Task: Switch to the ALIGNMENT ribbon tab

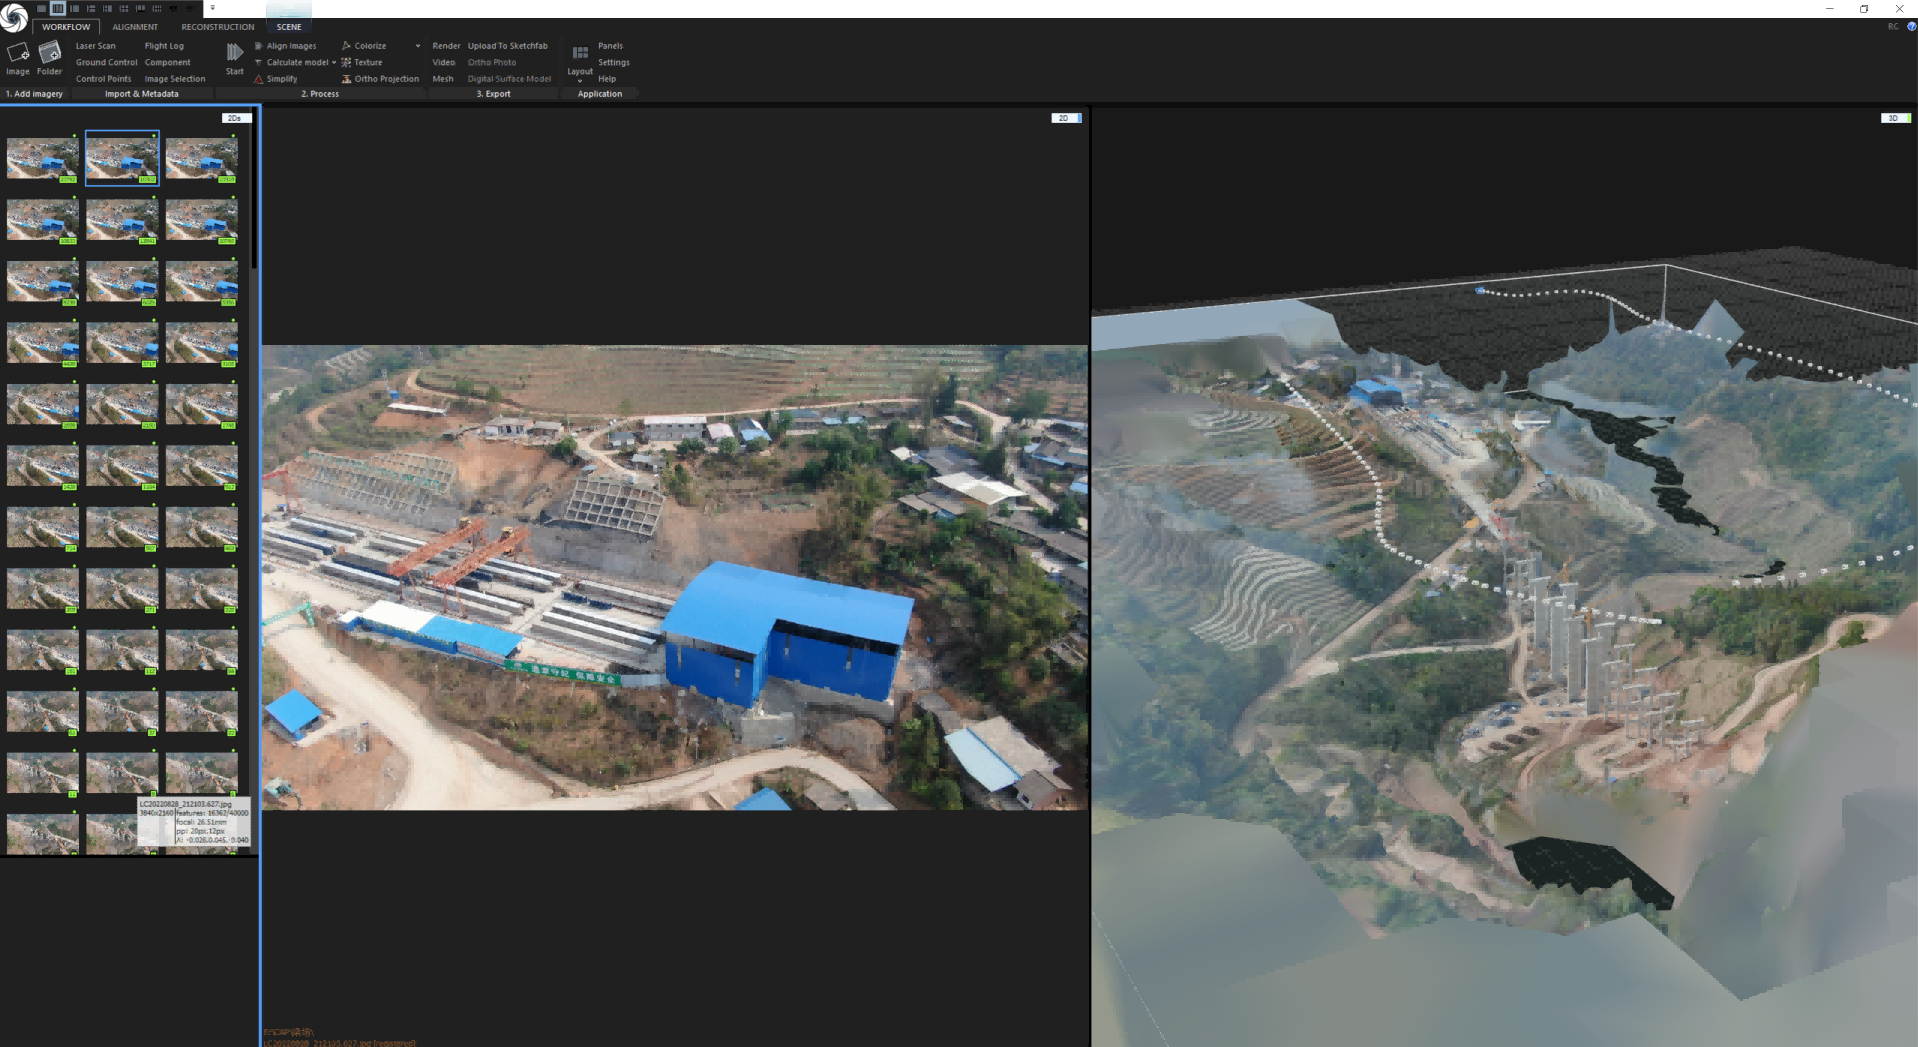Action: 135,27
